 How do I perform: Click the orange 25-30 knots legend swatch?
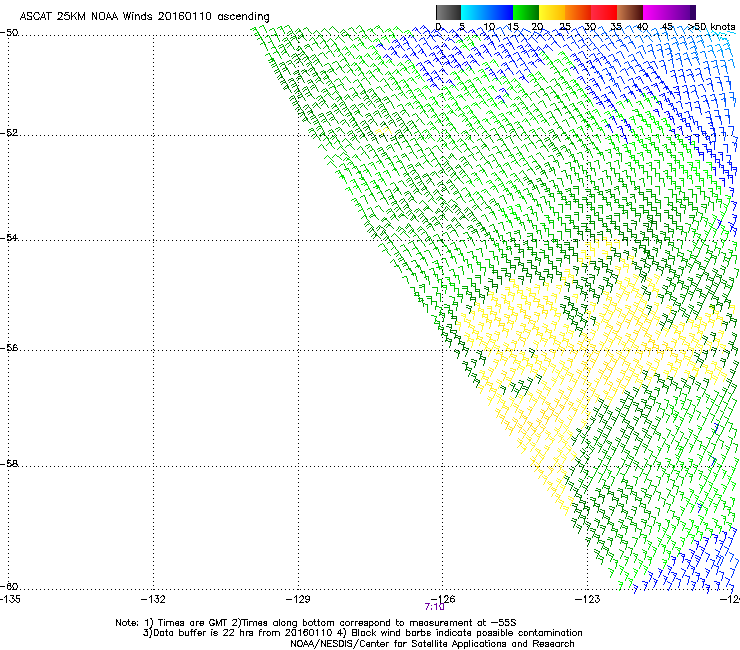pyautogui.click(x=578, y=12)
